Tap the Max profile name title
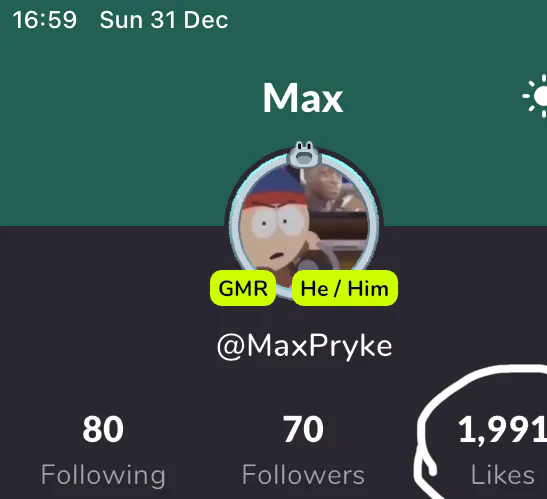 click(303, 98)
